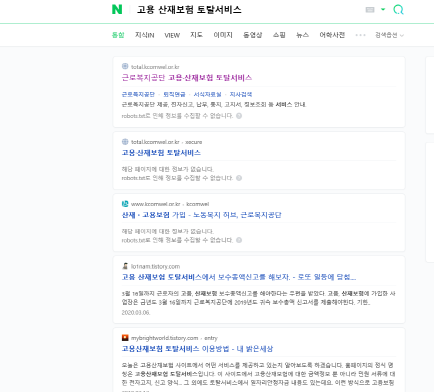Viewport: 434px width, 392px height.
Task: Open the 지도 tab
Action: click(x=196, y=35)
